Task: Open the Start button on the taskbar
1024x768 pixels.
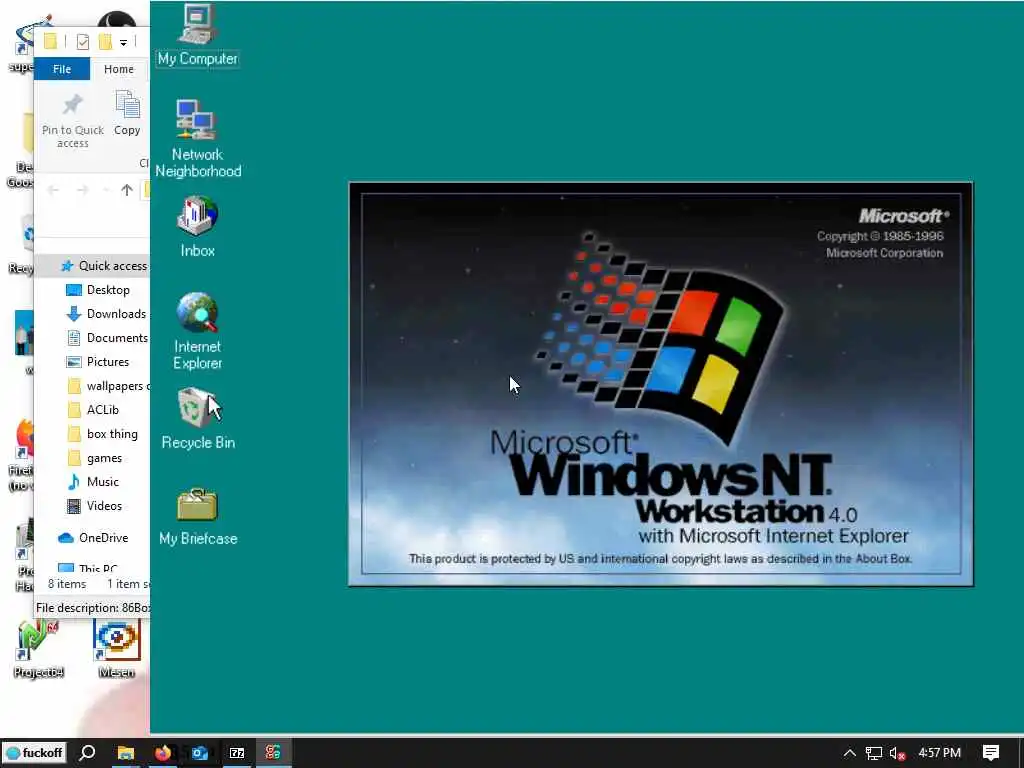Action: 35,752
